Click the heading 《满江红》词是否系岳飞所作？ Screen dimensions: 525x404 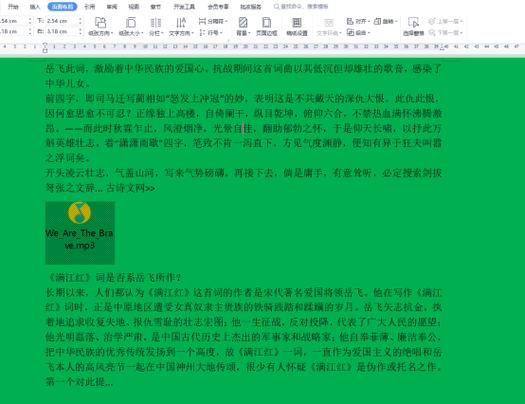[115, 277]
